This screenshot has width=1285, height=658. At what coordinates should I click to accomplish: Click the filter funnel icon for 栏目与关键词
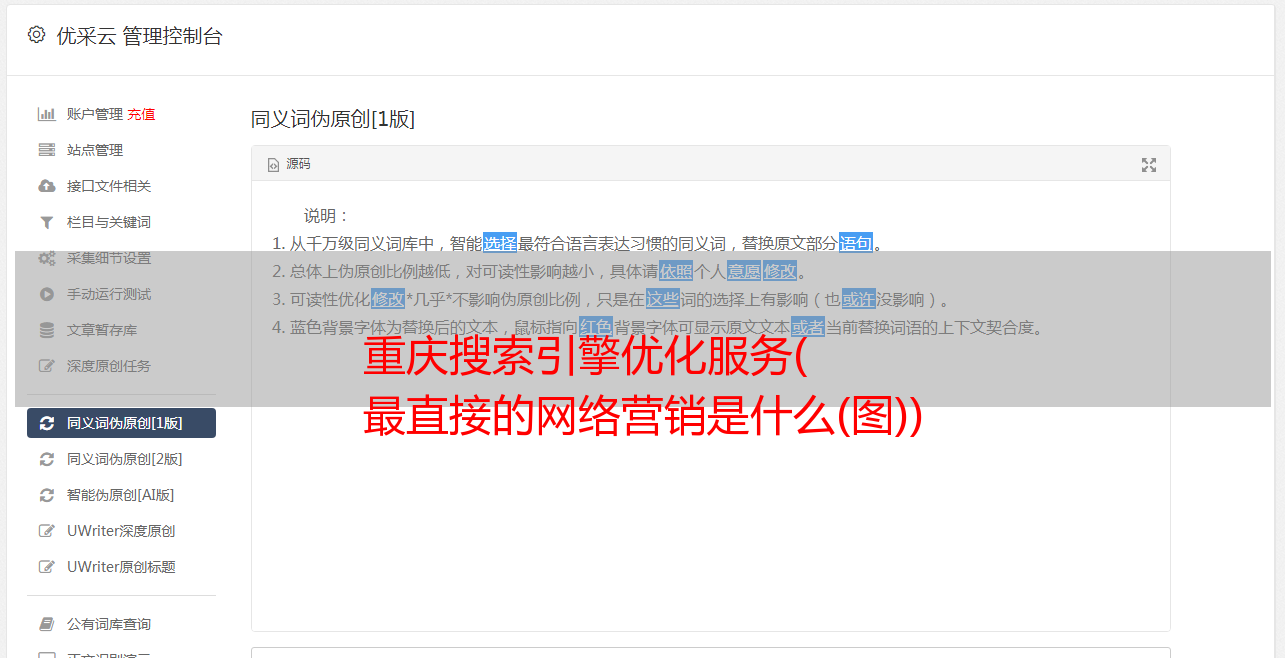(x=46, y=222)
